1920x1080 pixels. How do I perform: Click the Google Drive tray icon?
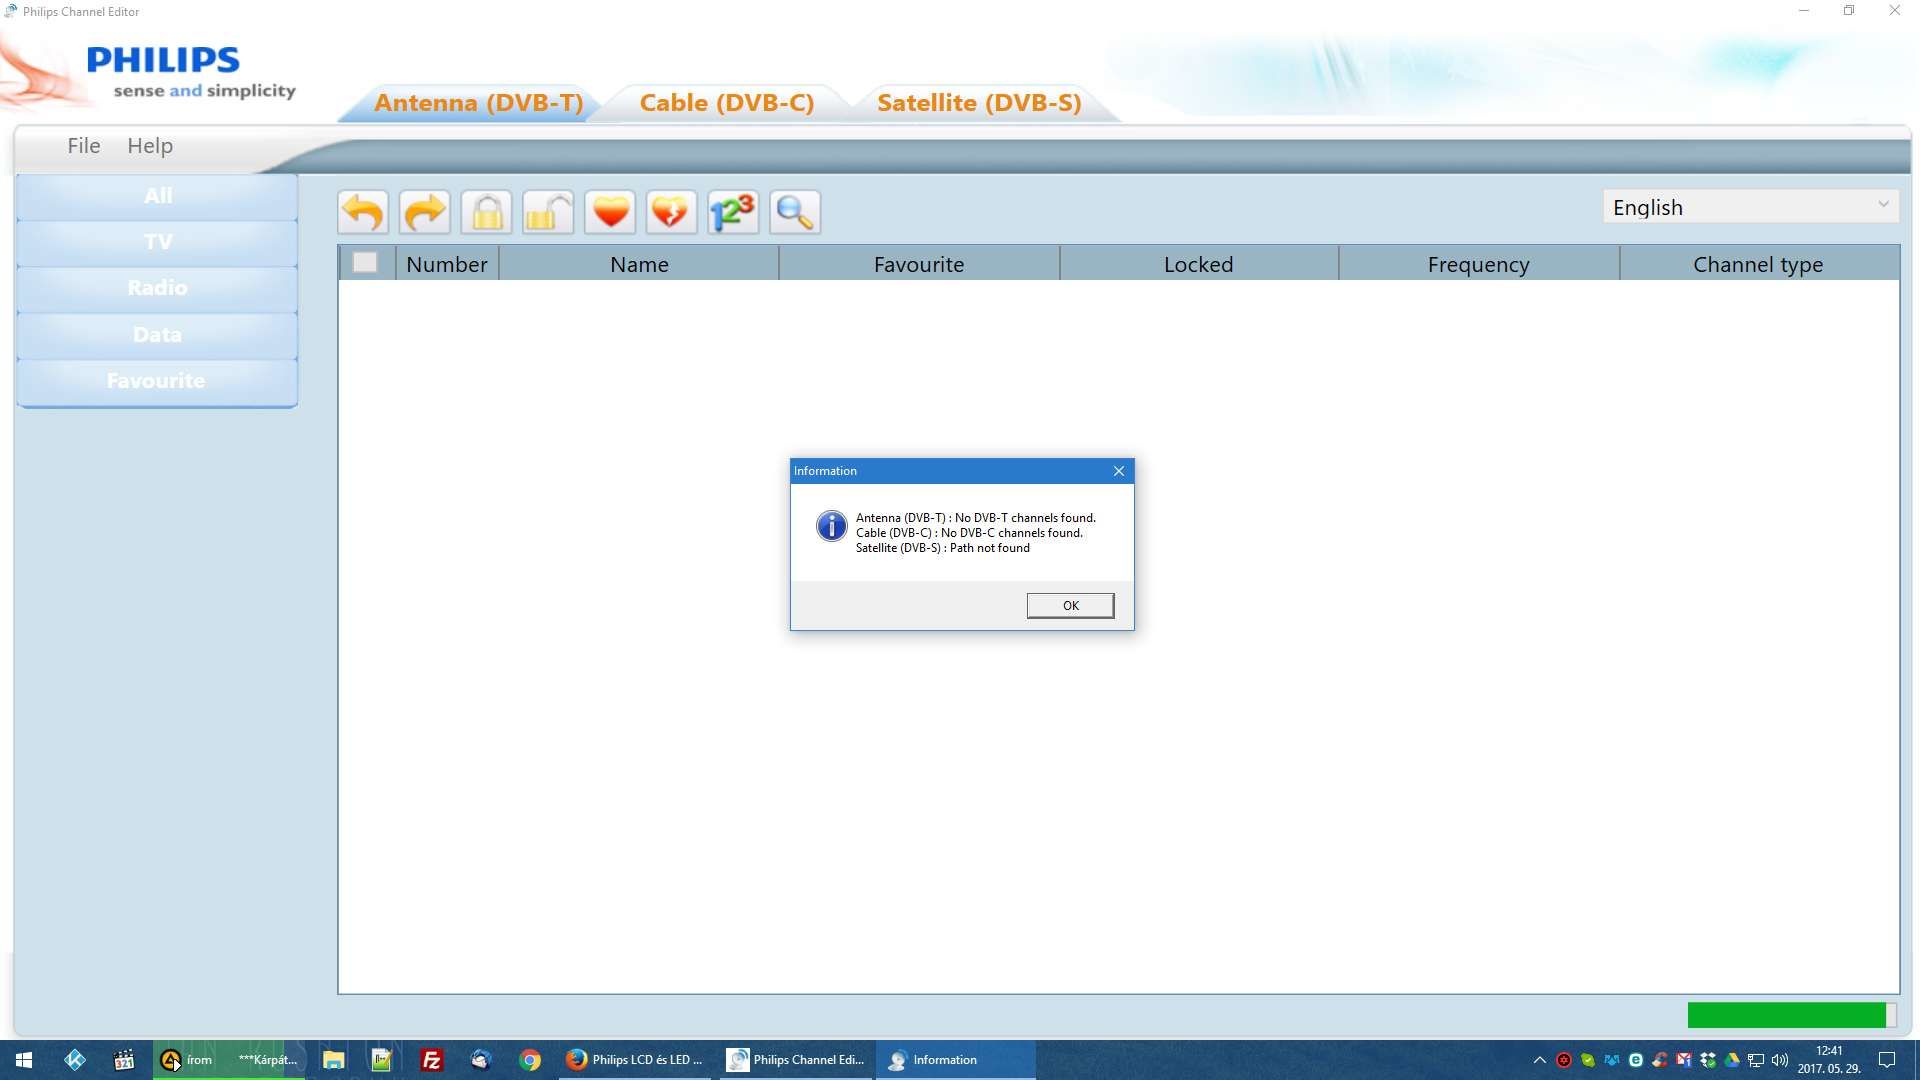pyautogui.click(x=1732, y=1060)
